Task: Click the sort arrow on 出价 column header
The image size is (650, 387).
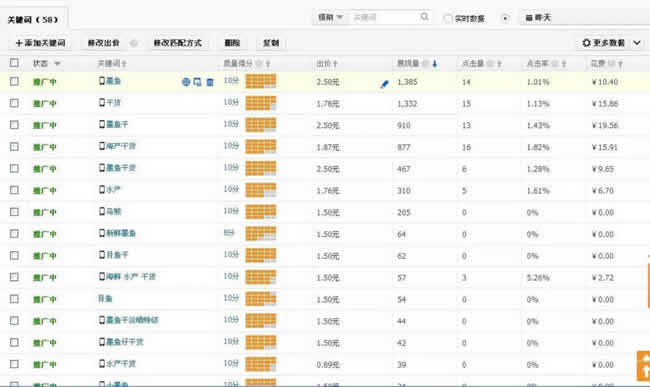Action: pos(335,64)
